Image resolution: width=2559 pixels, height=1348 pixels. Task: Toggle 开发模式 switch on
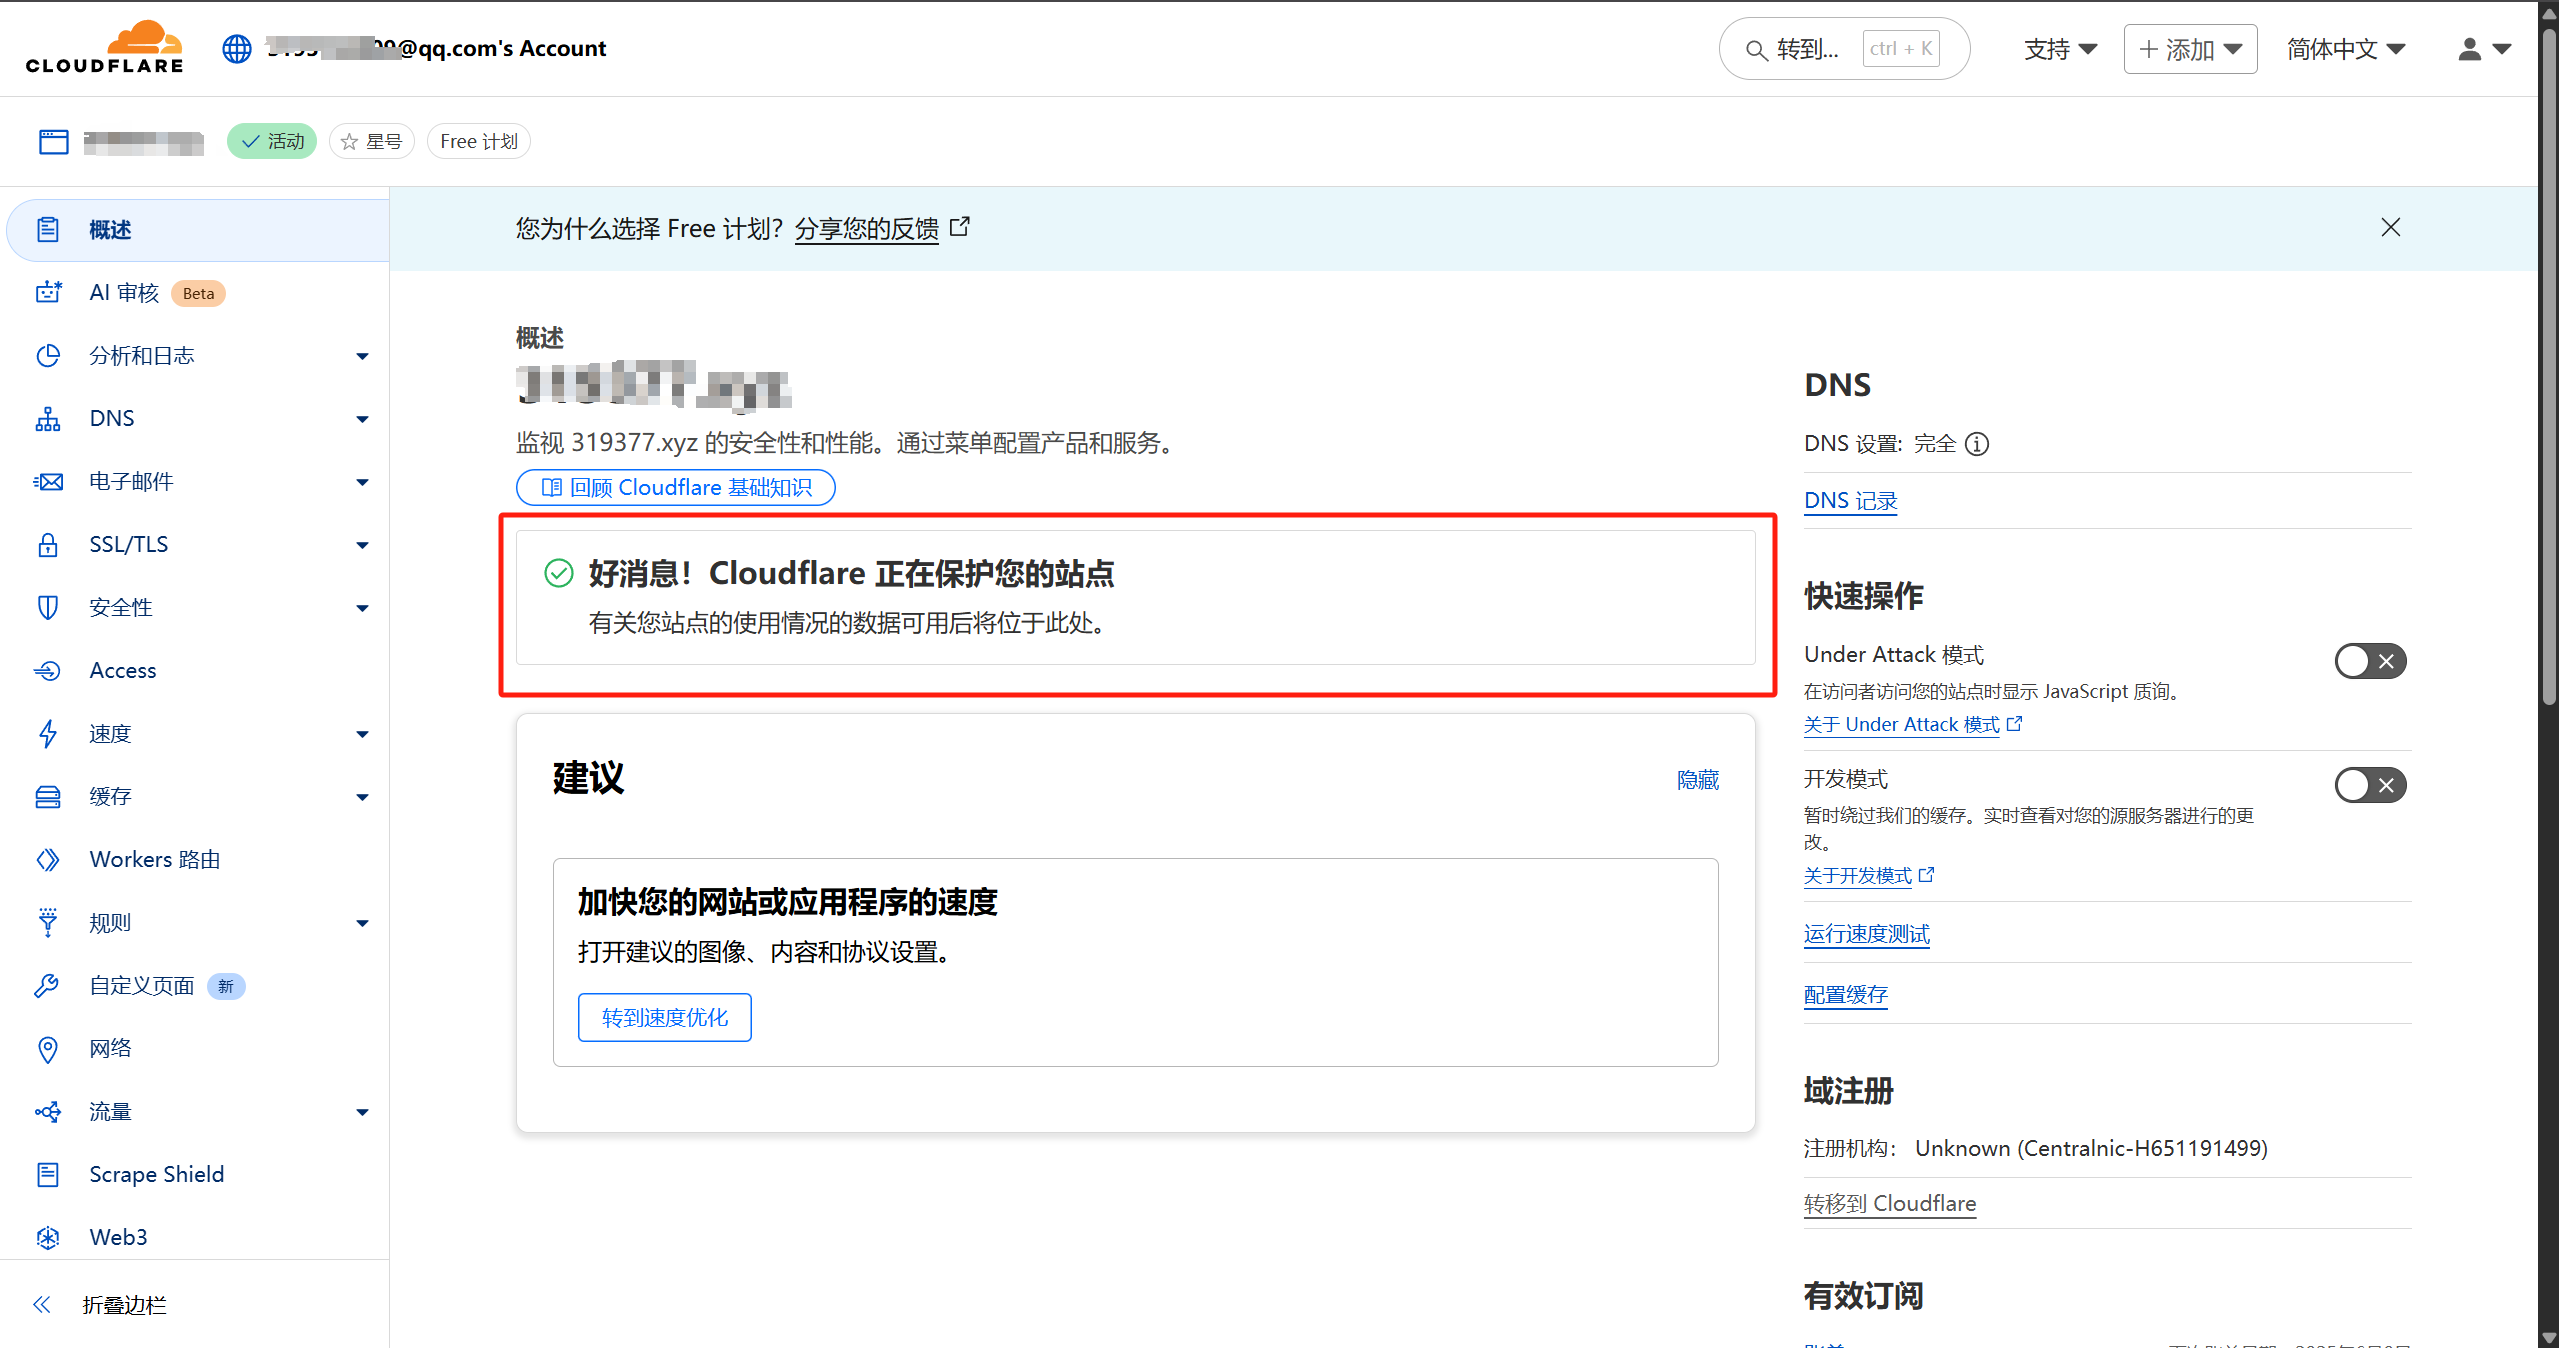click(2370, 785)
